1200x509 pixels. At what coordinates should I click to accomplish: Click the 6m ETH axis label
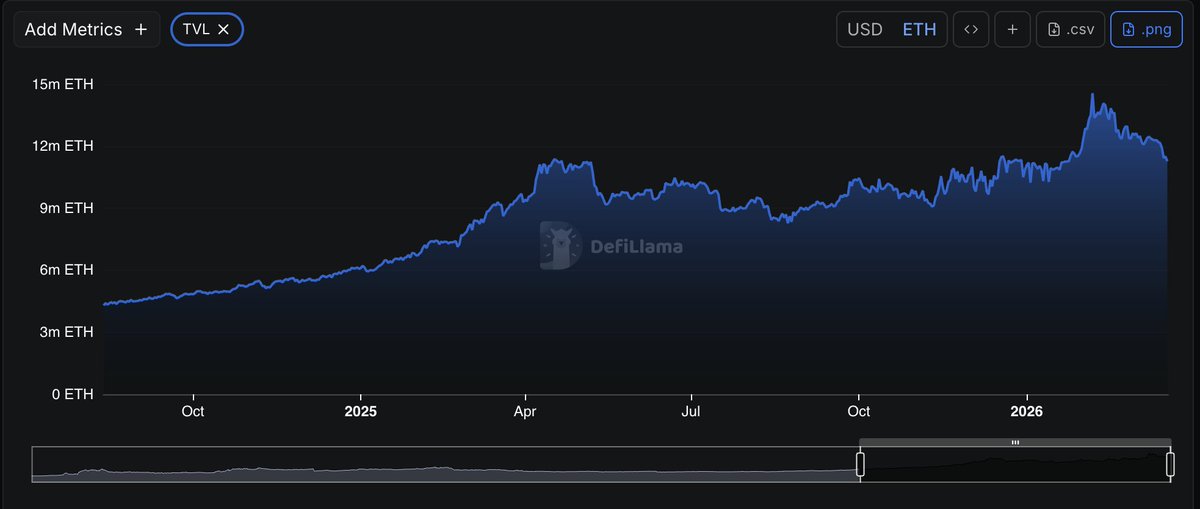[x=67, y=270]
